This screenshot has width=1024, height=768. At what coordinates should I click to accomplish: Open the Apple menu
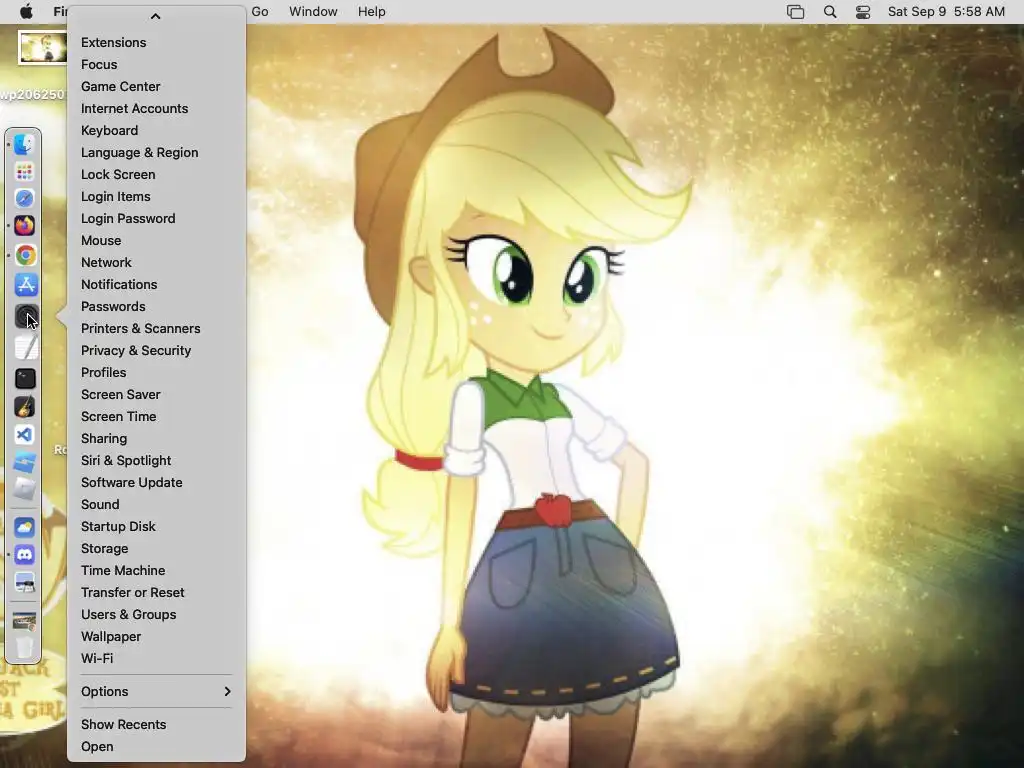[x=26, y=11]
